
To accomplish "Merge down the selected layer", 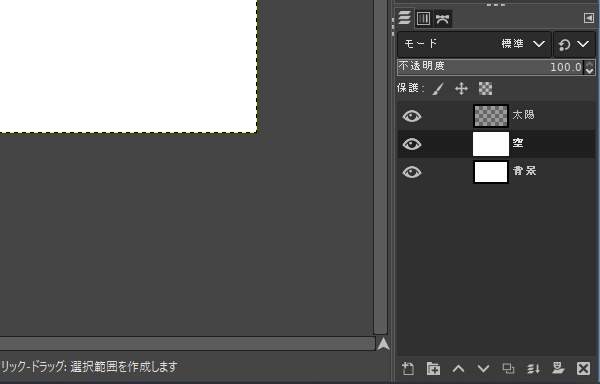I will point(533,369).
